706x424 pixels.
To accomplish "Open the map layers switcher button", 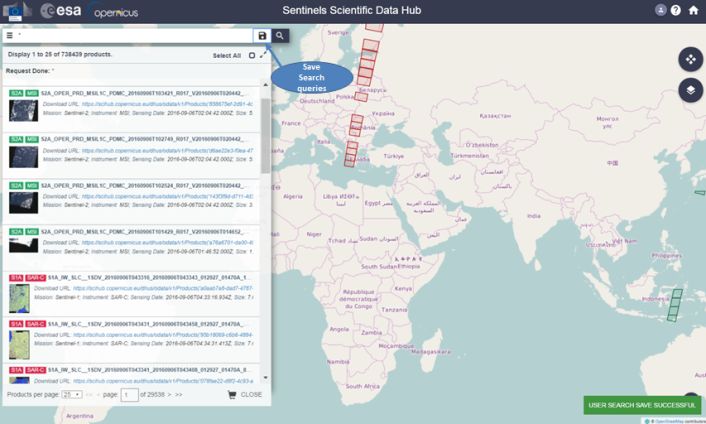I will tap(690, 90).
